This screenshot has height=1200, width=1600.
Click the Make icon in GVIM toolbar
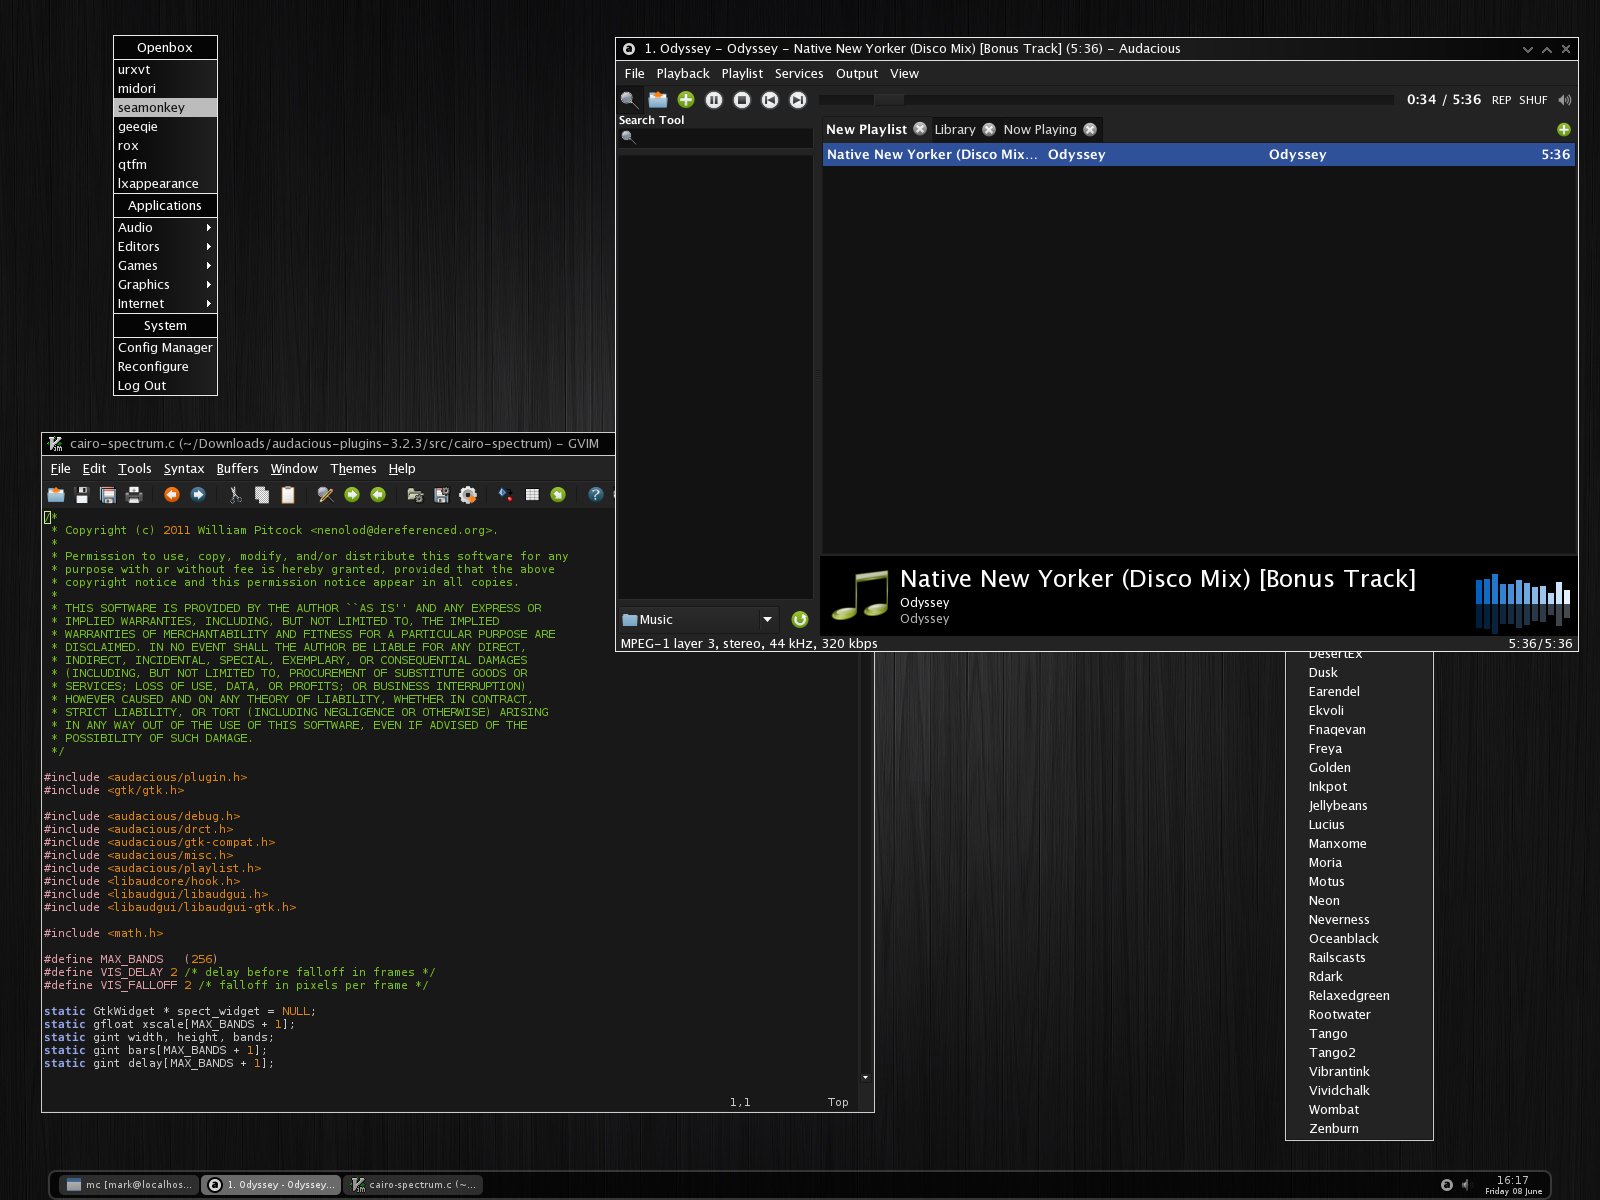point(506,494)
